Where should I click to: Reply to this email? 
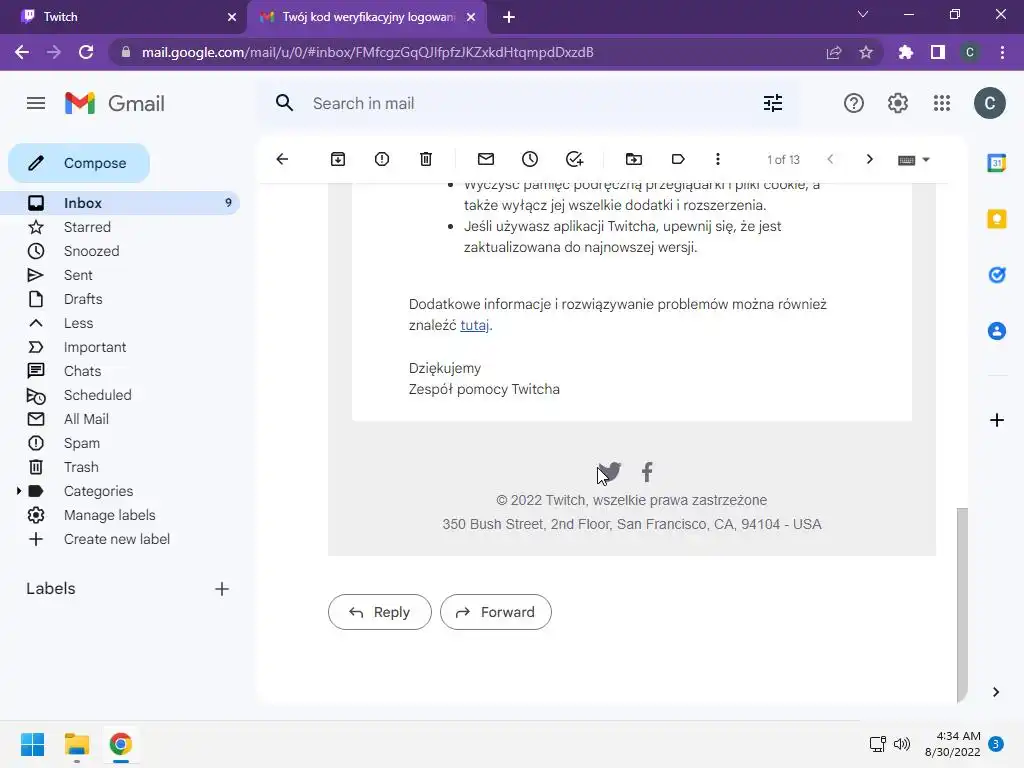(379, 612)
